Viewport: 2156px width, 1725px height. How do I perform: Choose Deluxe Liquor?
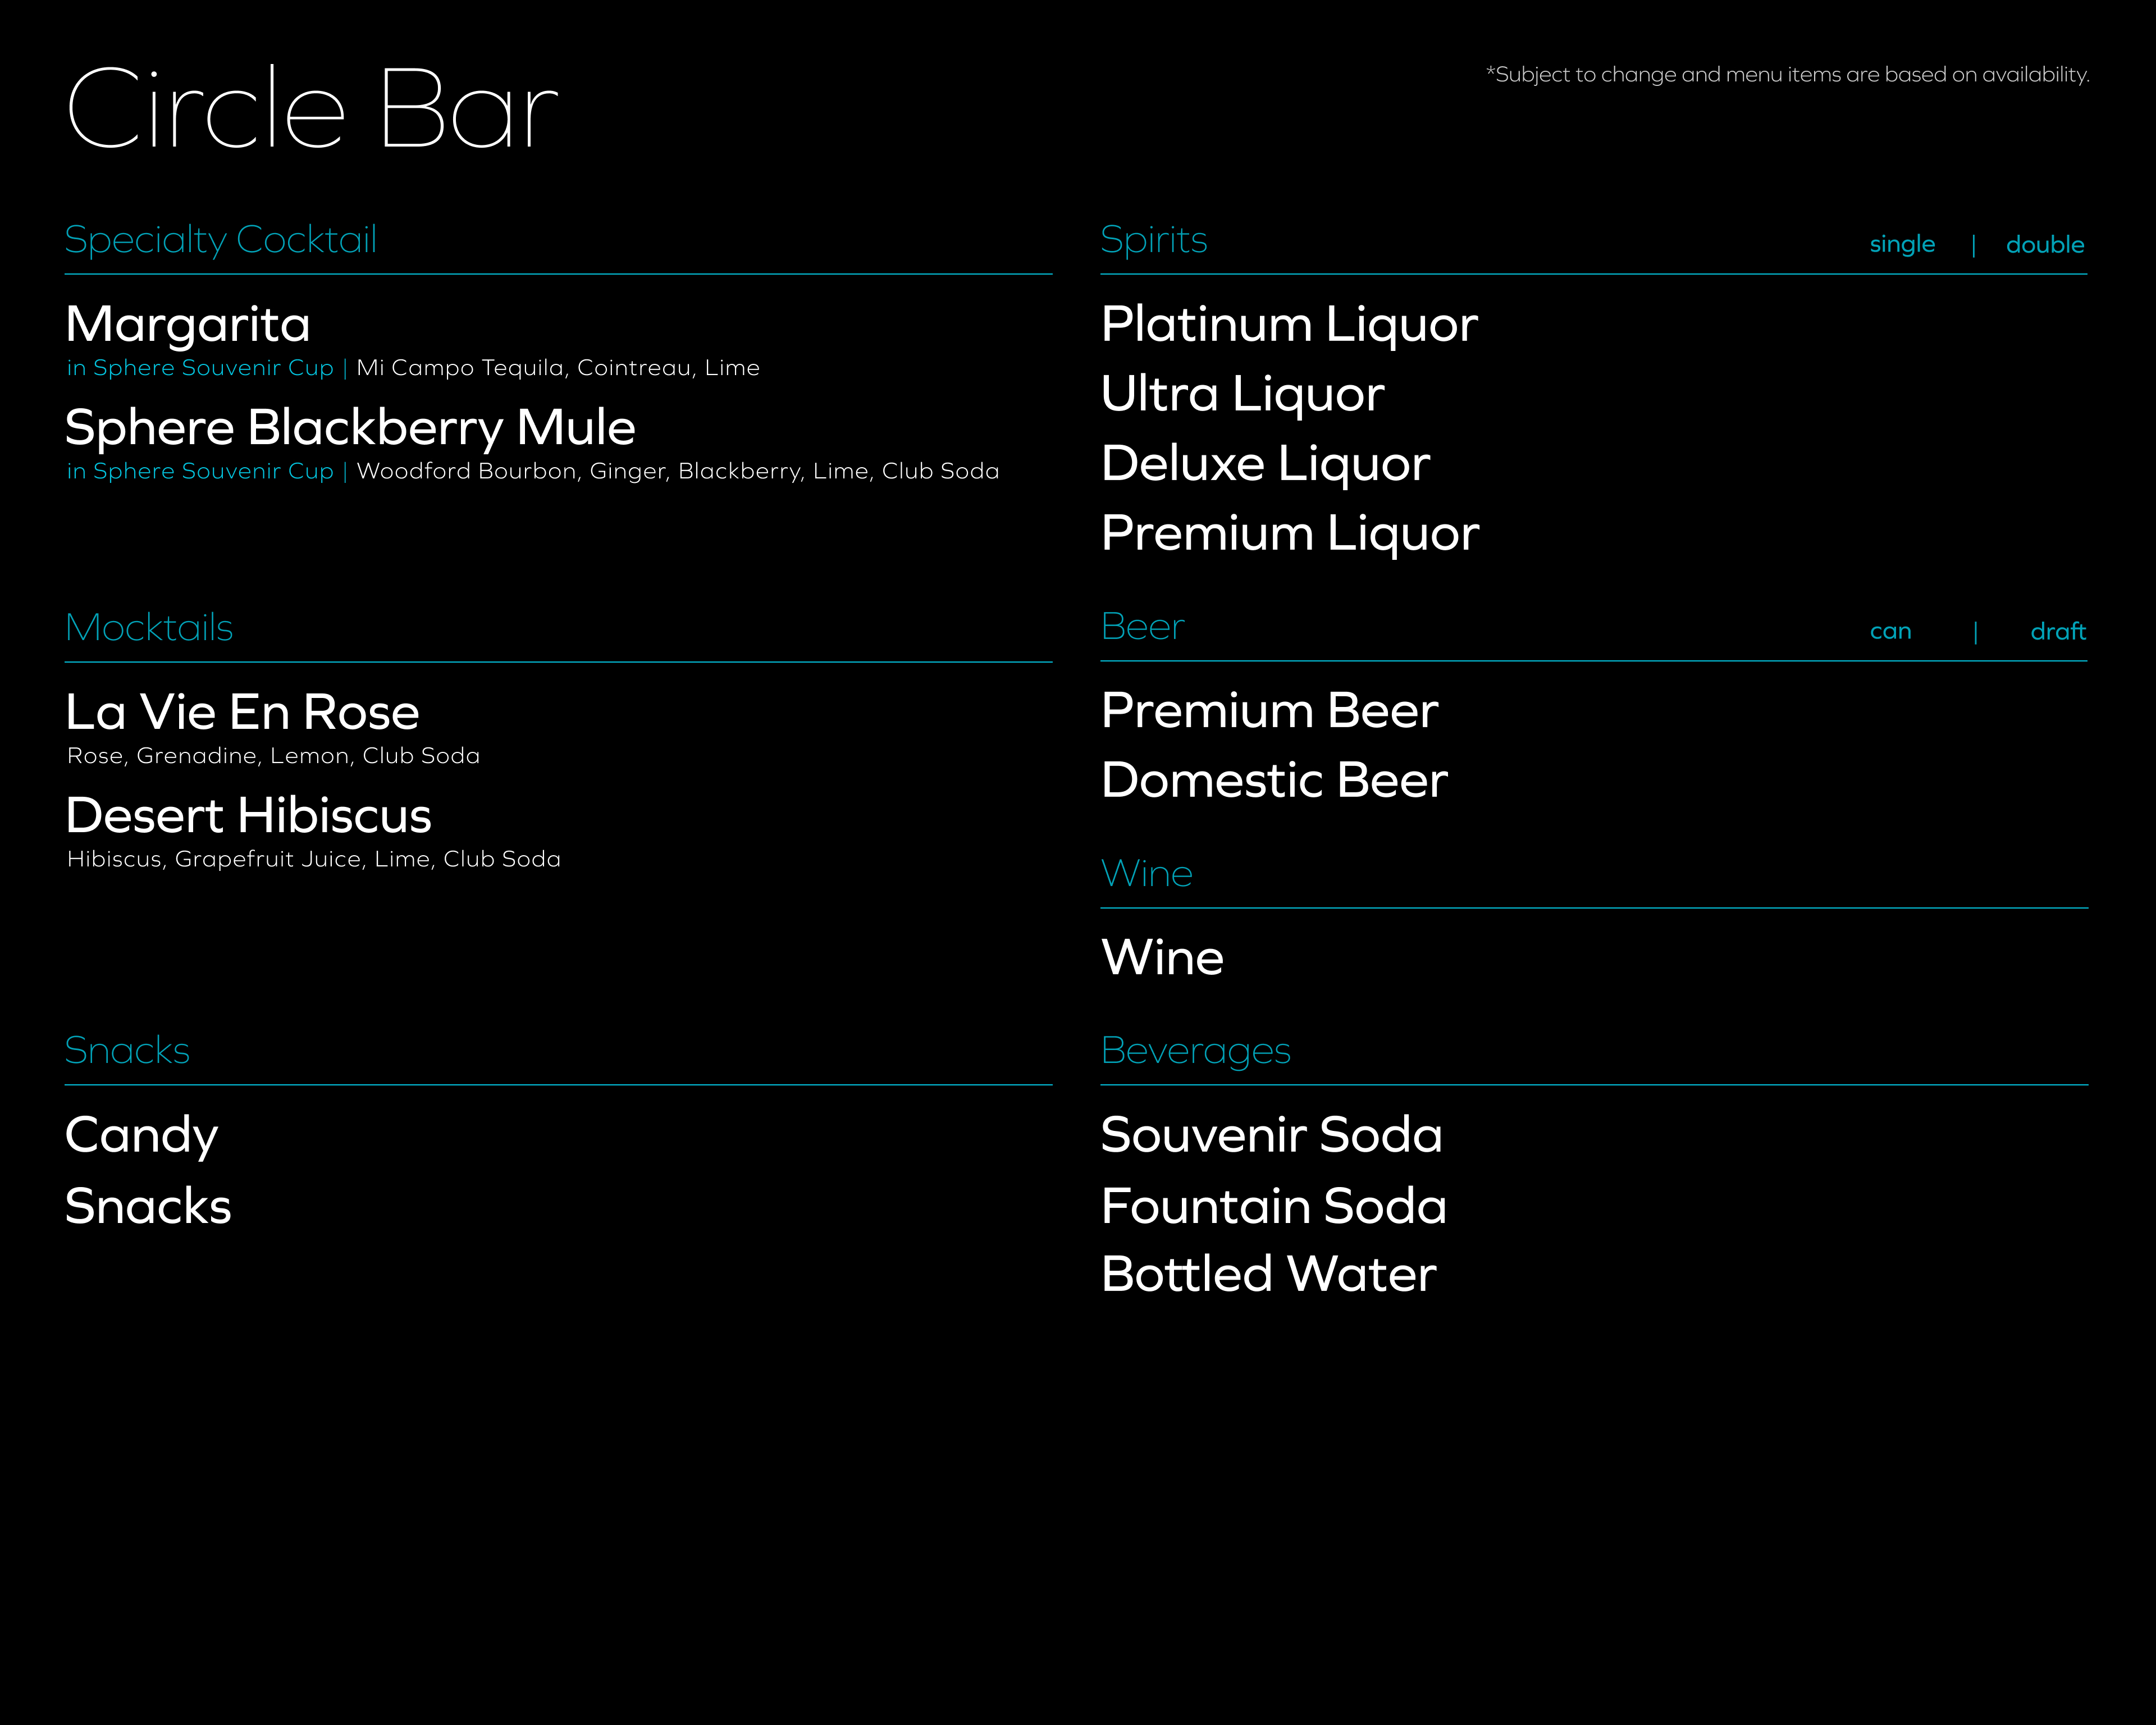1265,464
